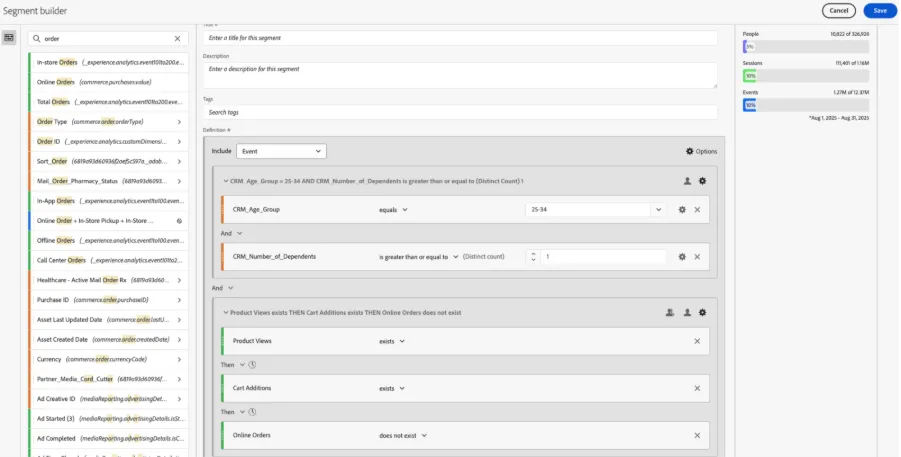
Task: Remove the Product Views condition
Action: pos(697,341)
